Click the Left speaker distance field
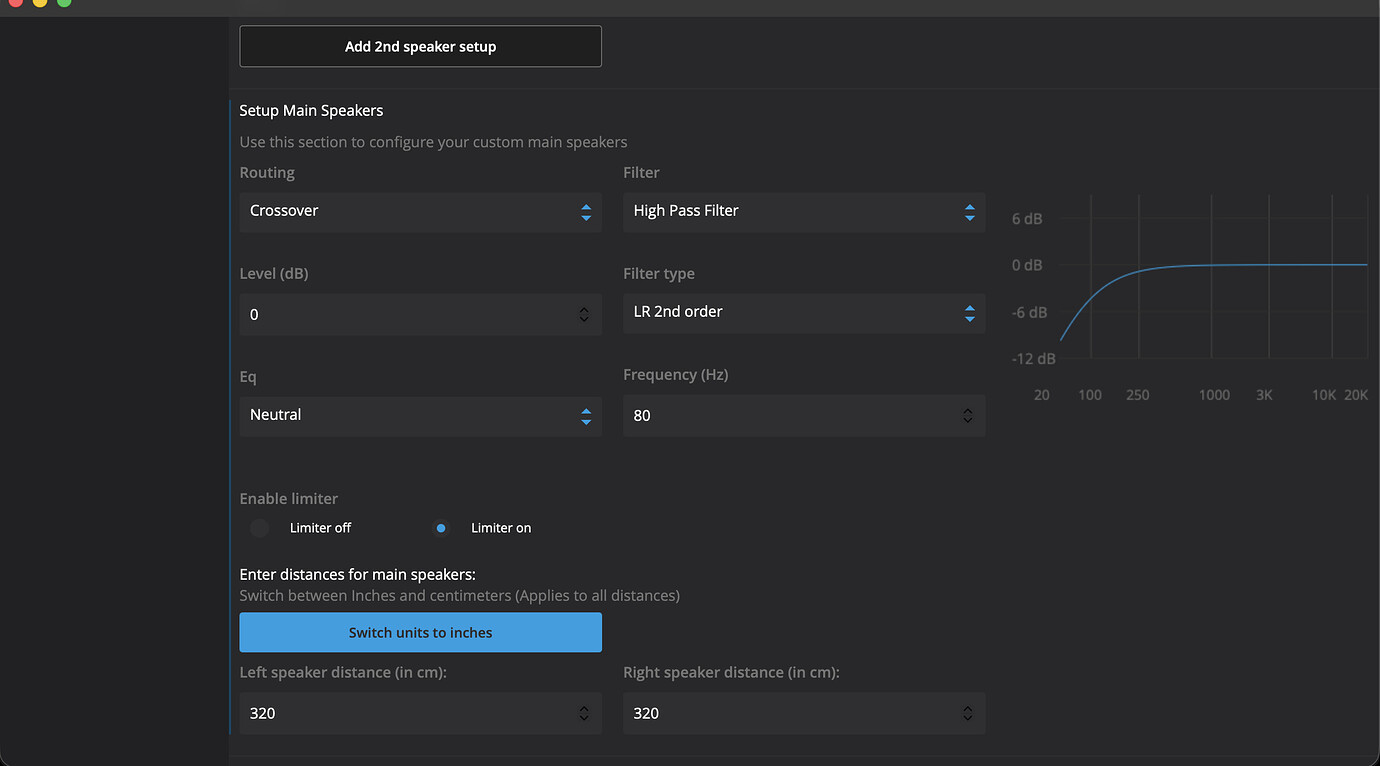 (400, 714)
